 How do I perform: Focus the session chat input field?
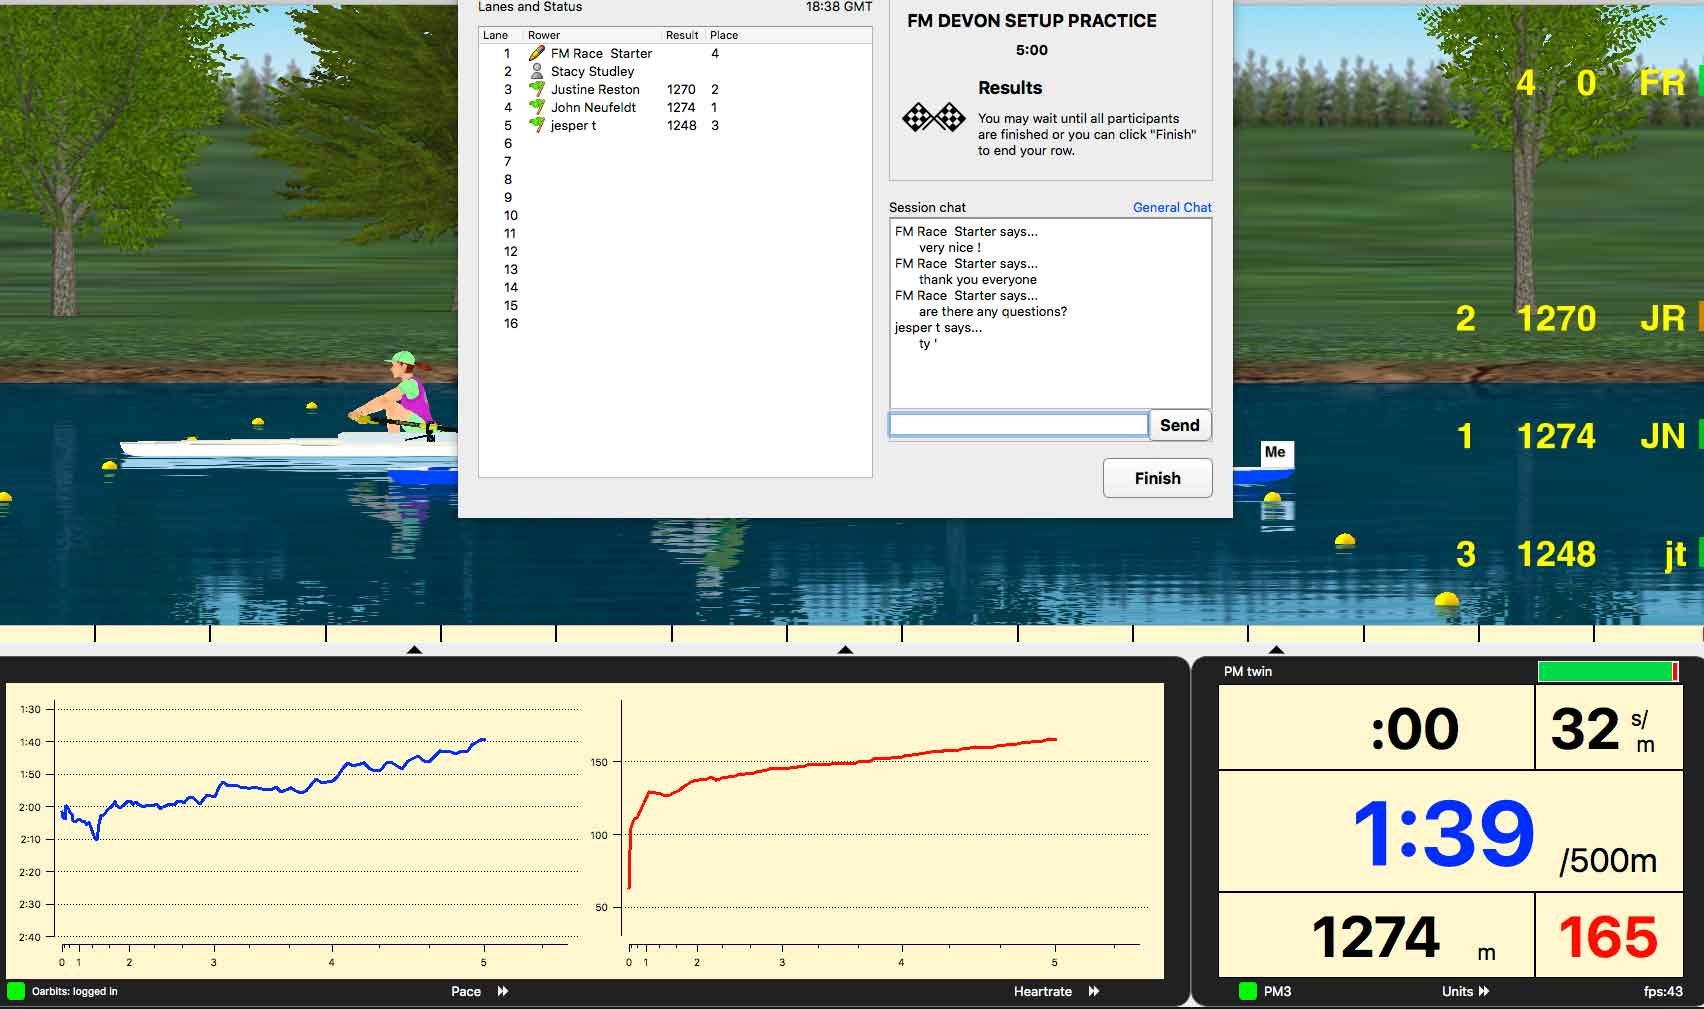[1018, 425]
